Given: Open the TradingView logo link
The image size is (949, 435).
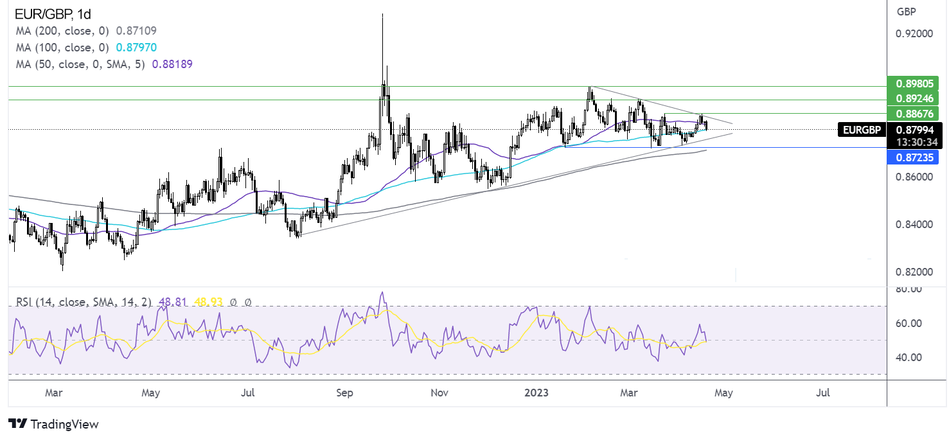Looking at the screenshot, I should 53,424.
